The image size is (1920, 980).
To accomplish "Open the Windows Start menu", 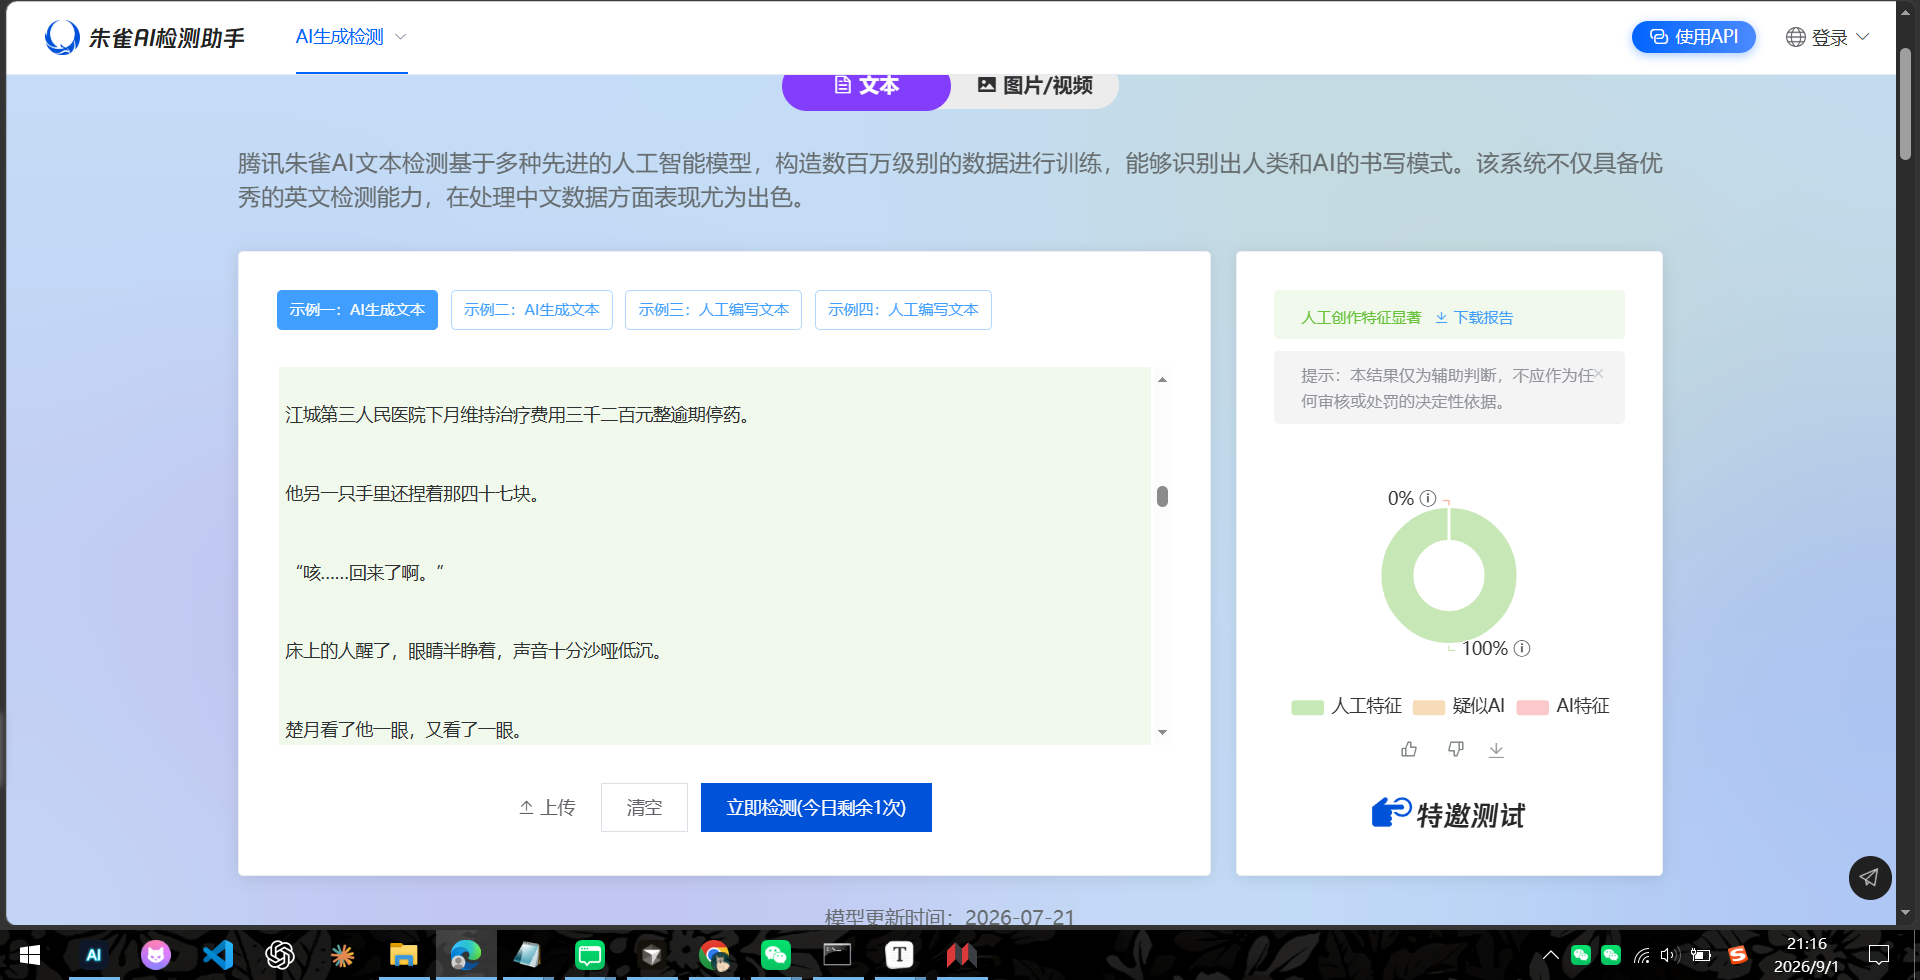I will [30, 955].
